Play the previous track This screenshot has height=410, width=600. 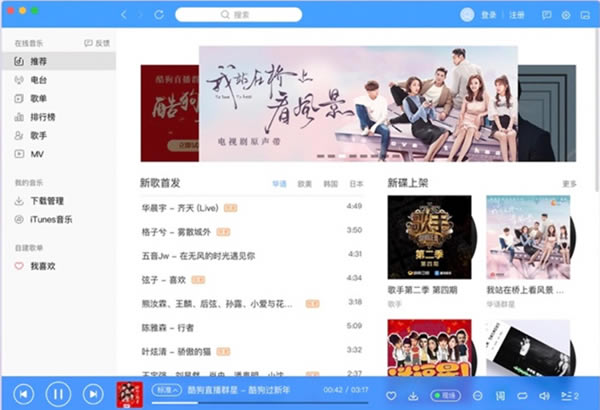coord(24,394)
